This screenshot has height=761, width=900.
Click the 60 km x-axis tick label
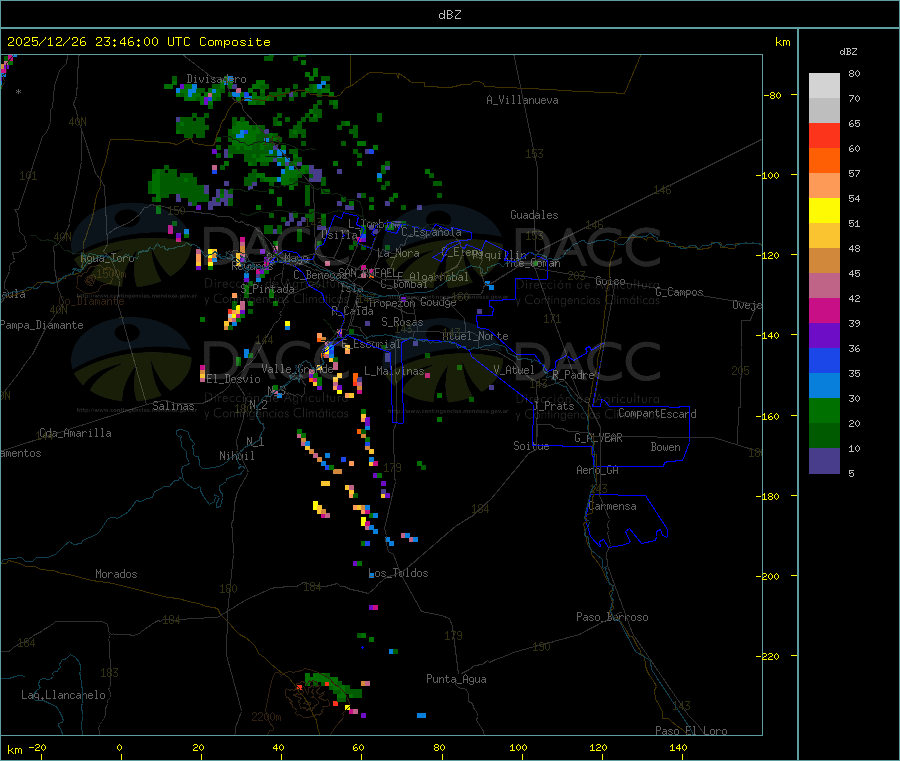(x=358, y=747)
